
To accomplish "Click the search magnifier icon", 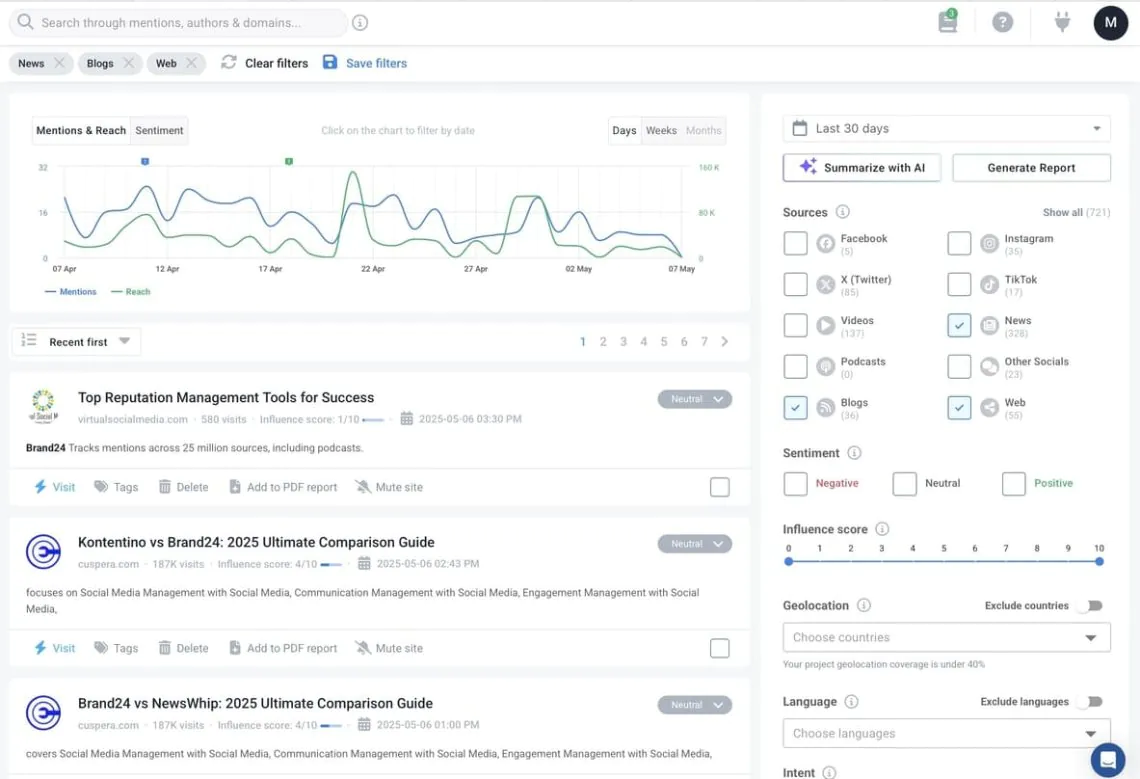I will [25, 22].
